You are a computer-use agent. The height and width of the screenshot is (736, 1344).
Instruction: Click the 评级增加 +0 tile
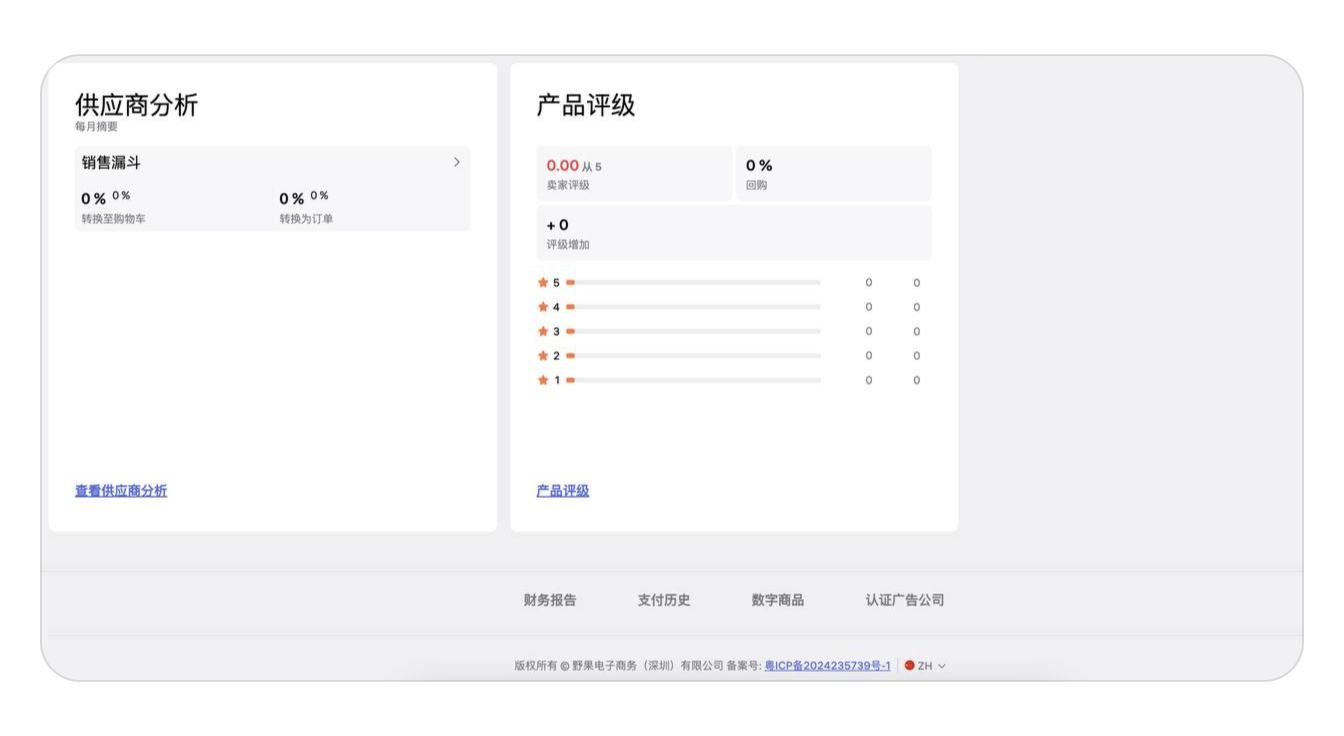click(734, 233)
